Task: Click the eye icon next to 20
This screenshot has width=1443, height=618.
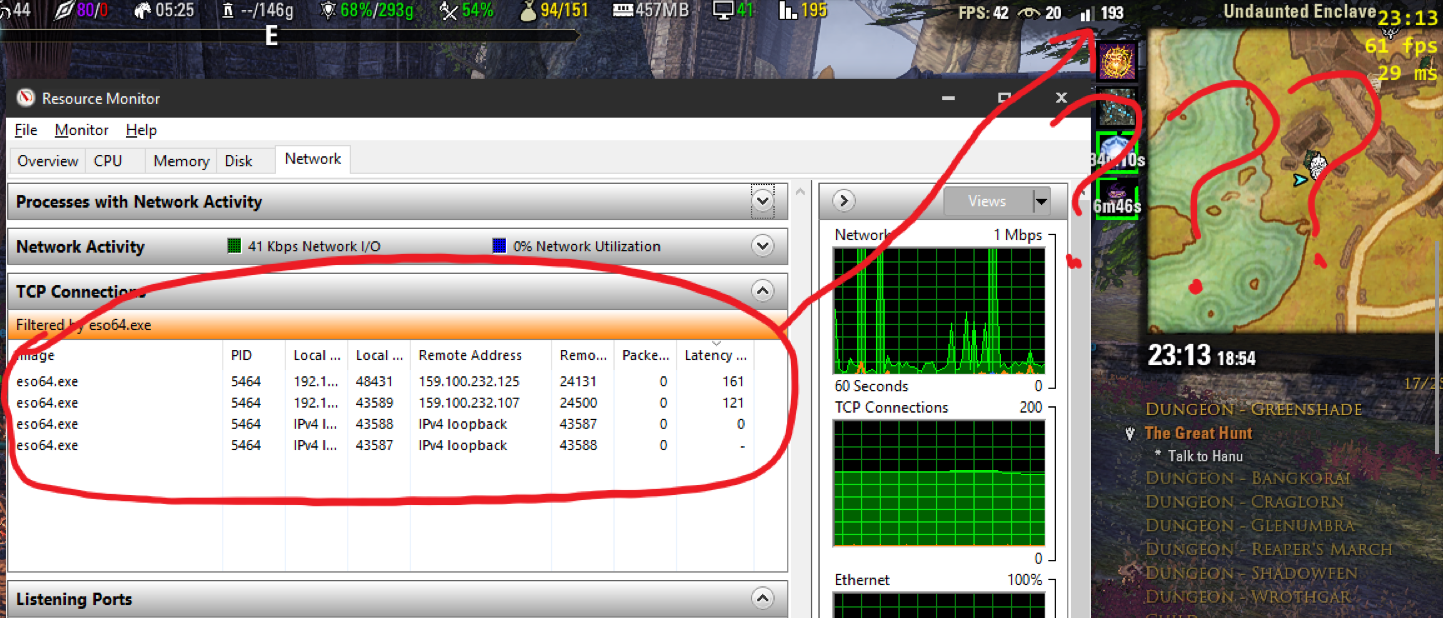Action: (x=1028, y=13)
